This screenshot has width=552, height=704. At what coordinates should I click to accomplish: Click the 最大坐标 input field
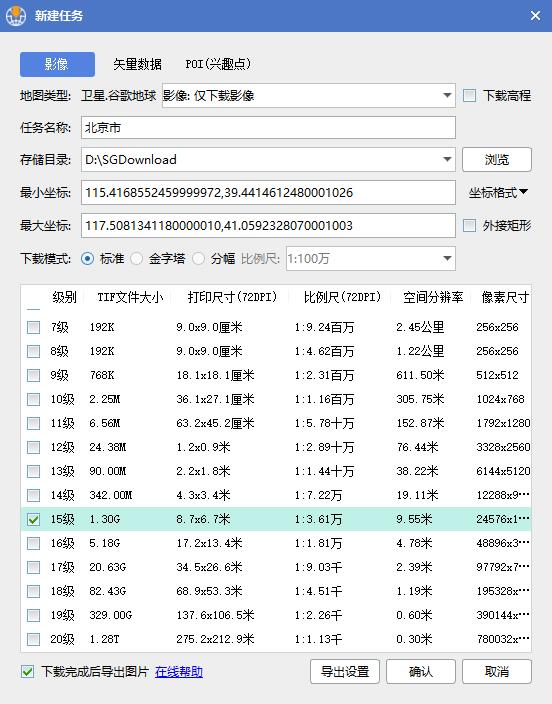[x=268, y=225]
